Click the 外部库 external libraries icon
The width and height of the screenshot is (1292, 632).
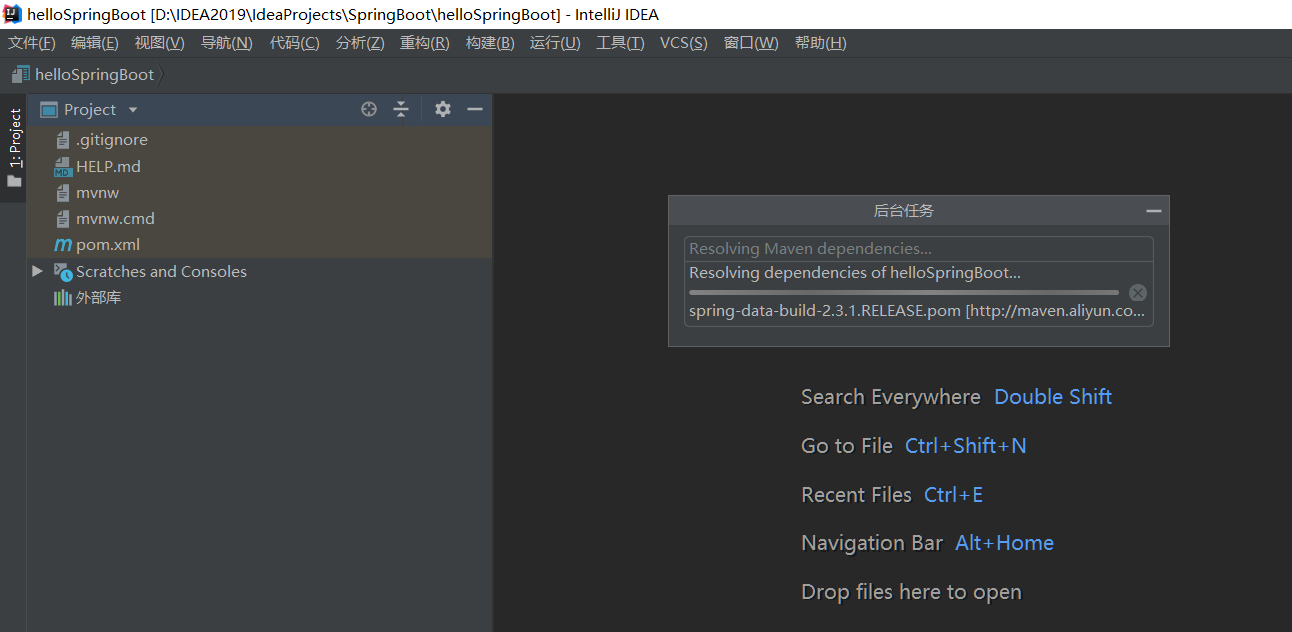click(63, 298)
